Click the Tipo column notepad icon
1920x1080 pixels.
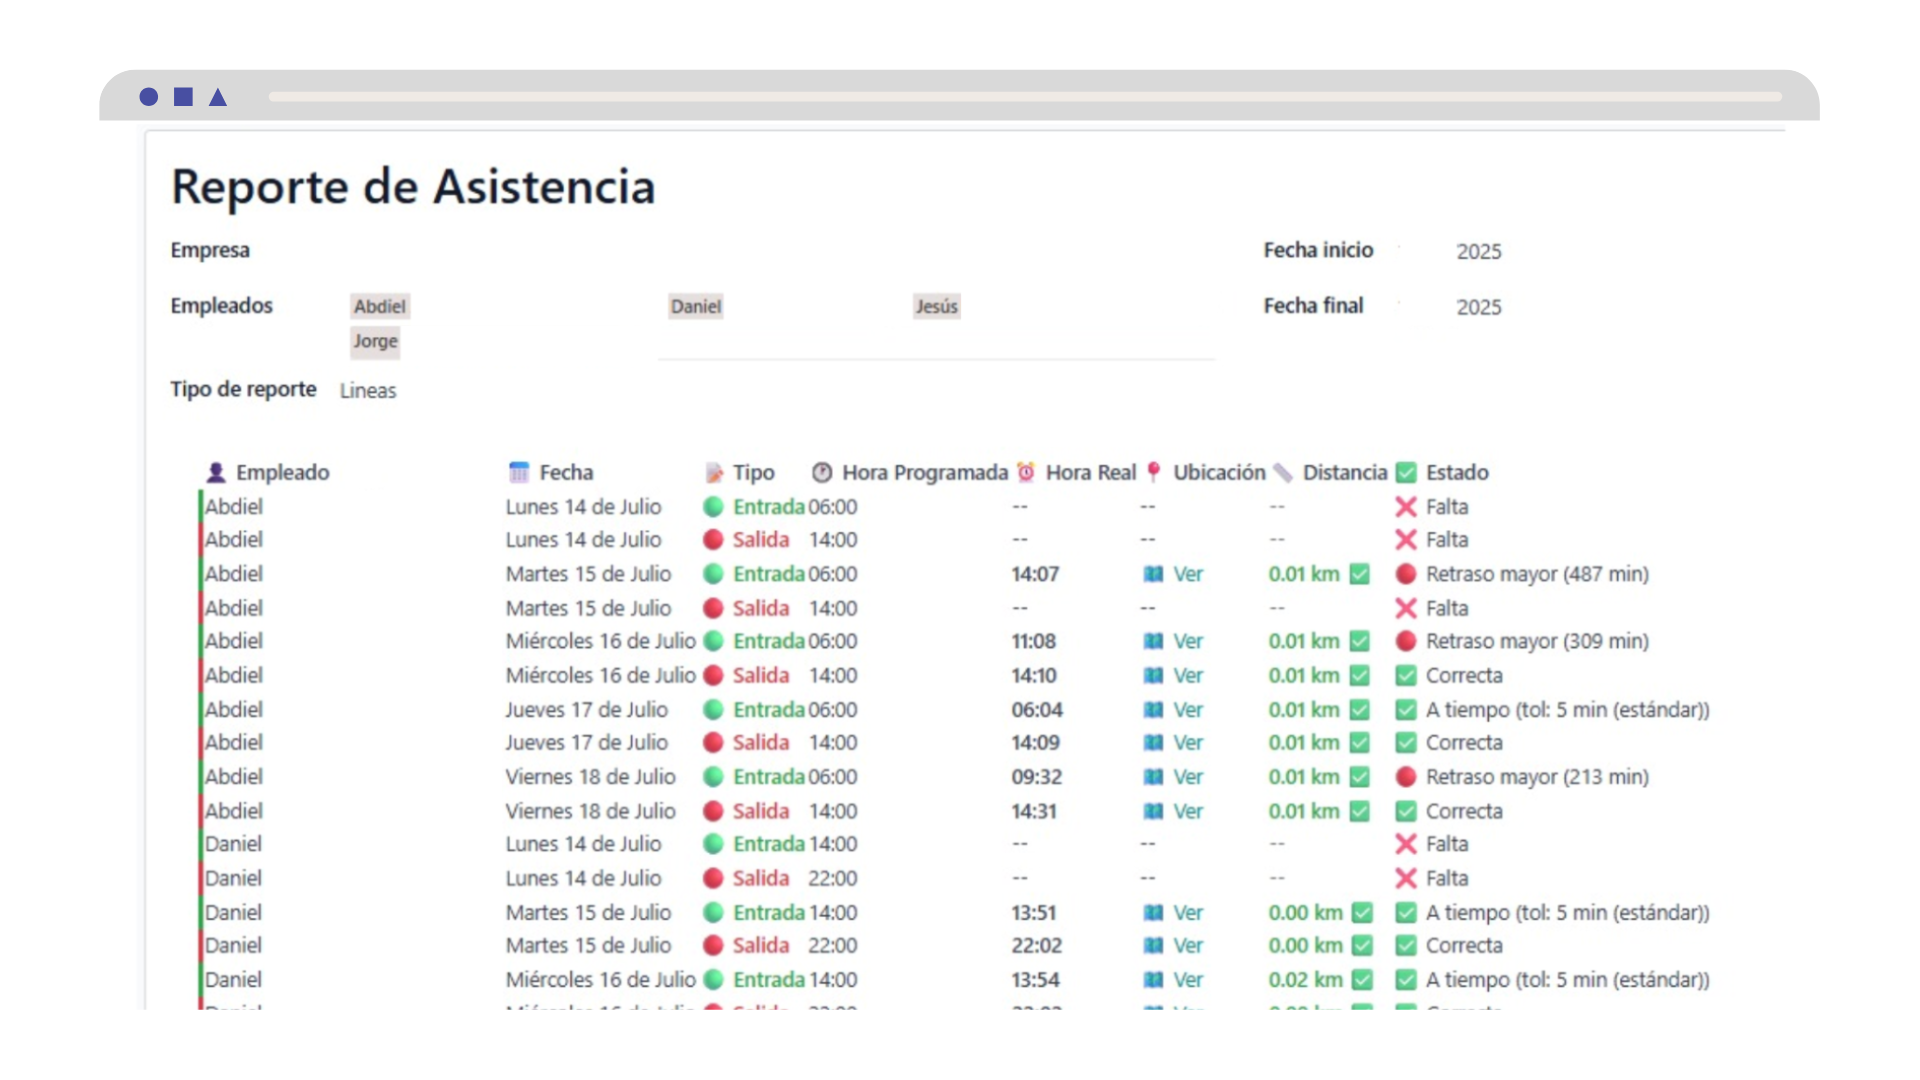714,472
